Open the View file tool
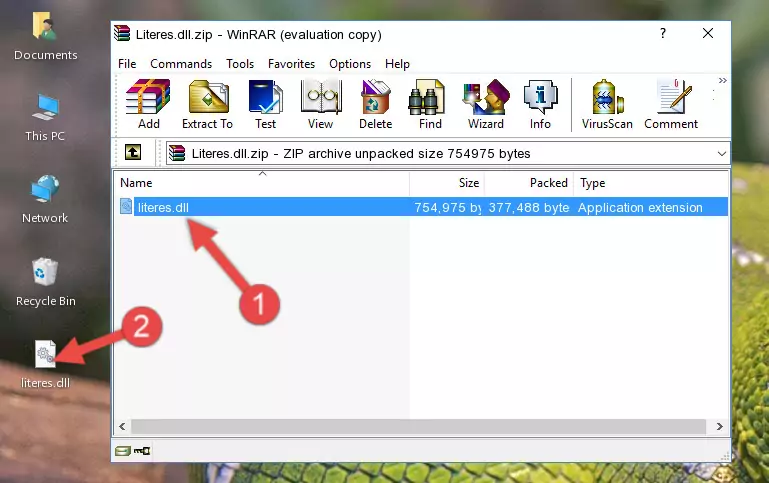Viewport: 769px width, 483px height. point(321,104)
